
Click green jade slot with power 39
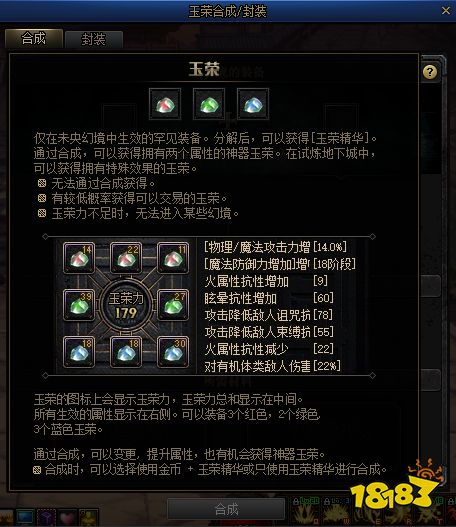click(x=79, y=305)
